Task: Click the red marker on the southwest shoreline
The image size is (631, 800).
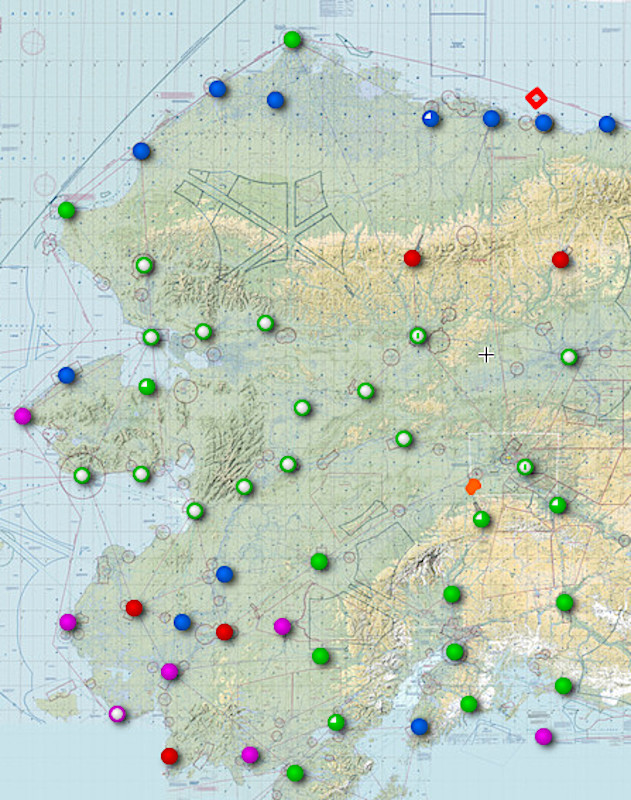Action: point(169,756)
